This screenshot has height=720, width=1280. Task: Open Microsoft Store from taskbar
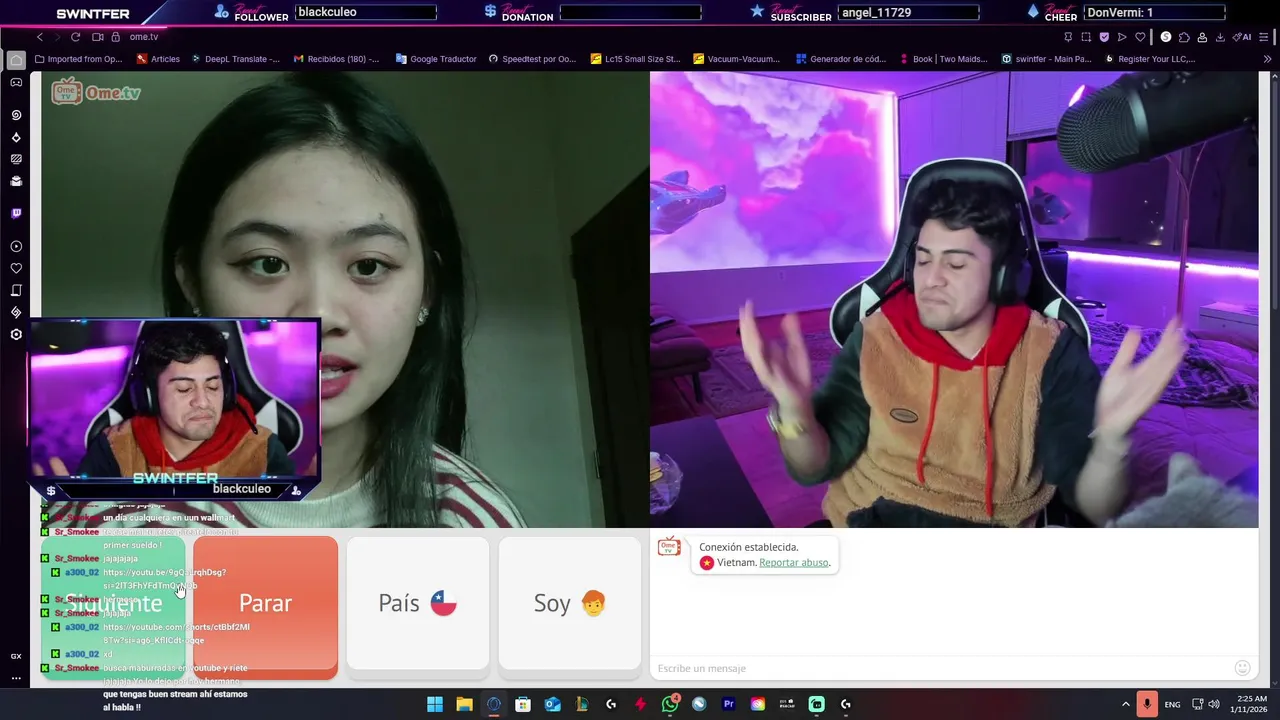pyautogui.click(x=523, y=704)
